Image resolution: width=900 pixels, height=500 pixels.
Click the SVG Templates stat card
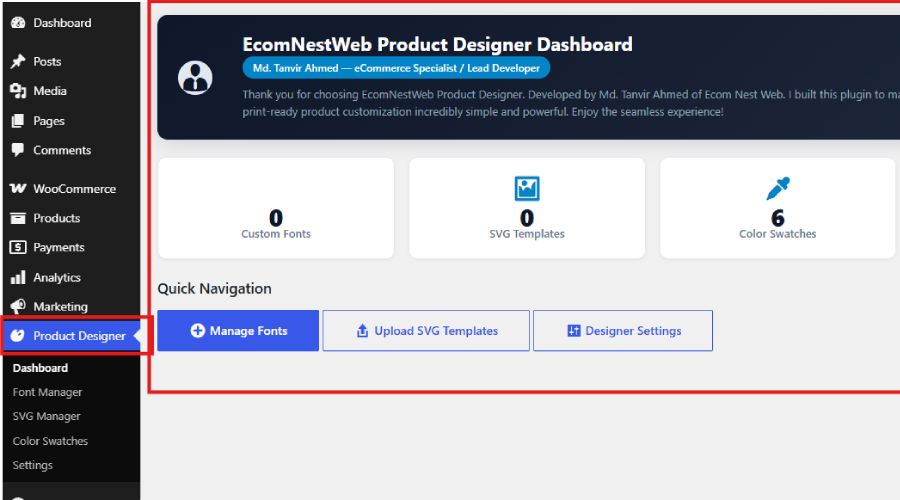click(x=527, y=208)
